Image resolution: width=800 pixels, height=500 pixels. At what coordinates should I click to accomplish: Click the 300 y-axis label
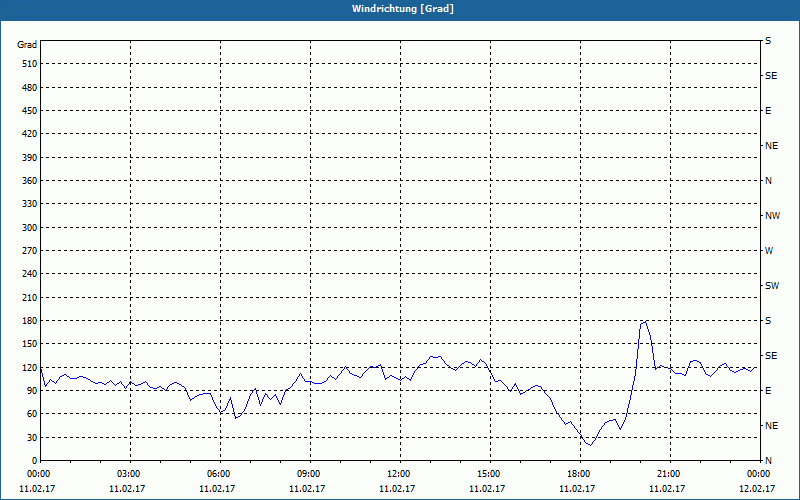coord(30,228)
